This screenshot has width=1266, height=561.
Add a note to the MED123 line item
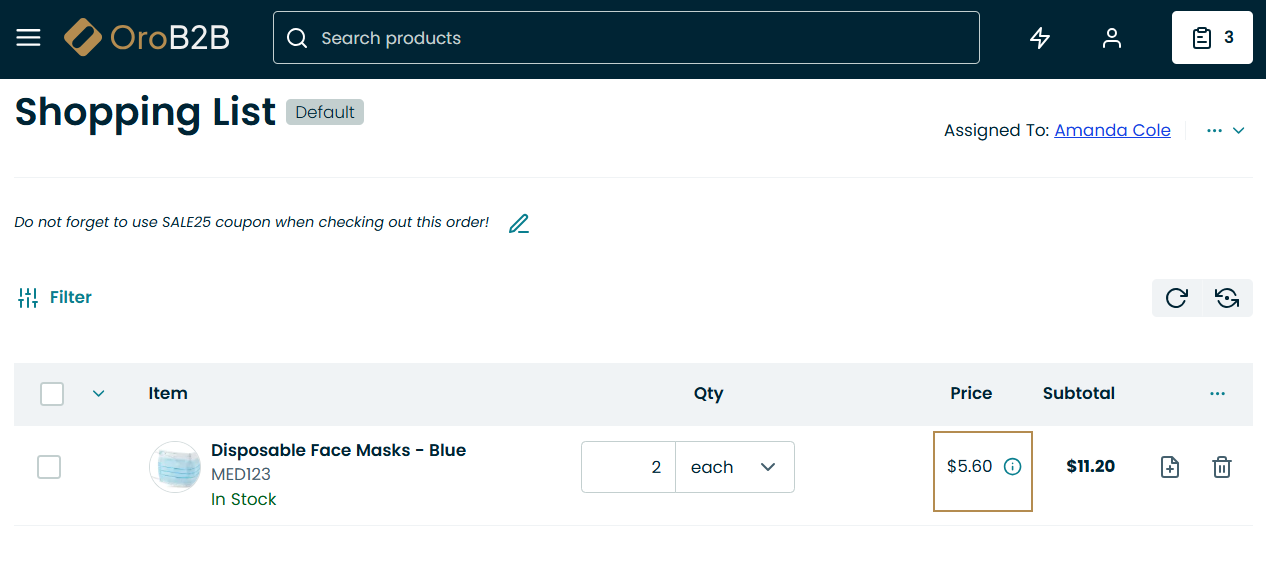click(x=1170, y=467)
